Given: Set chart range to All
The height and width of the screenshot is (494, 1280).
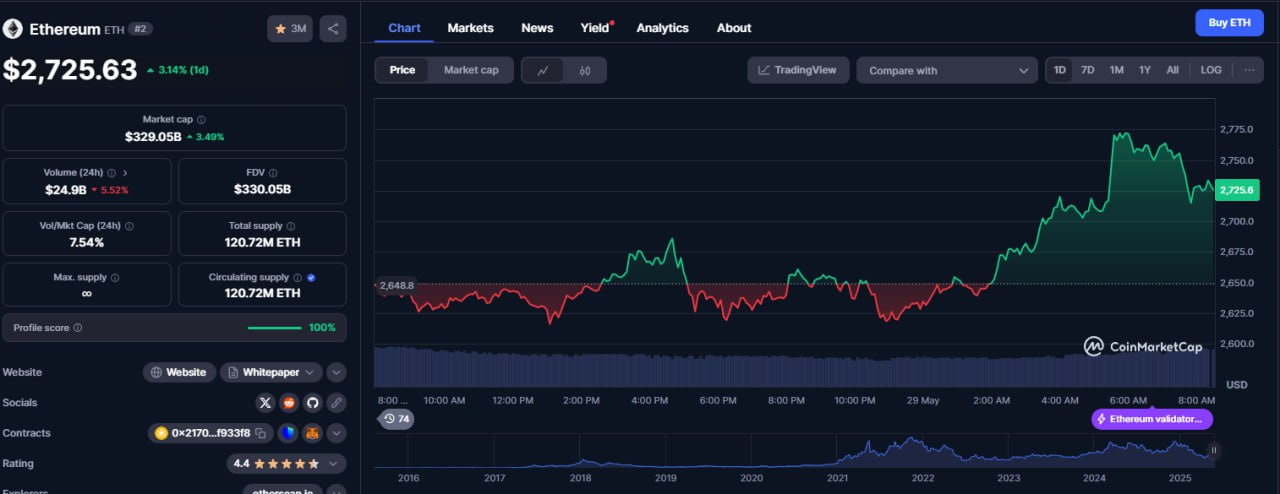Looking at the screenshot, I should (x=1172, y=70).
